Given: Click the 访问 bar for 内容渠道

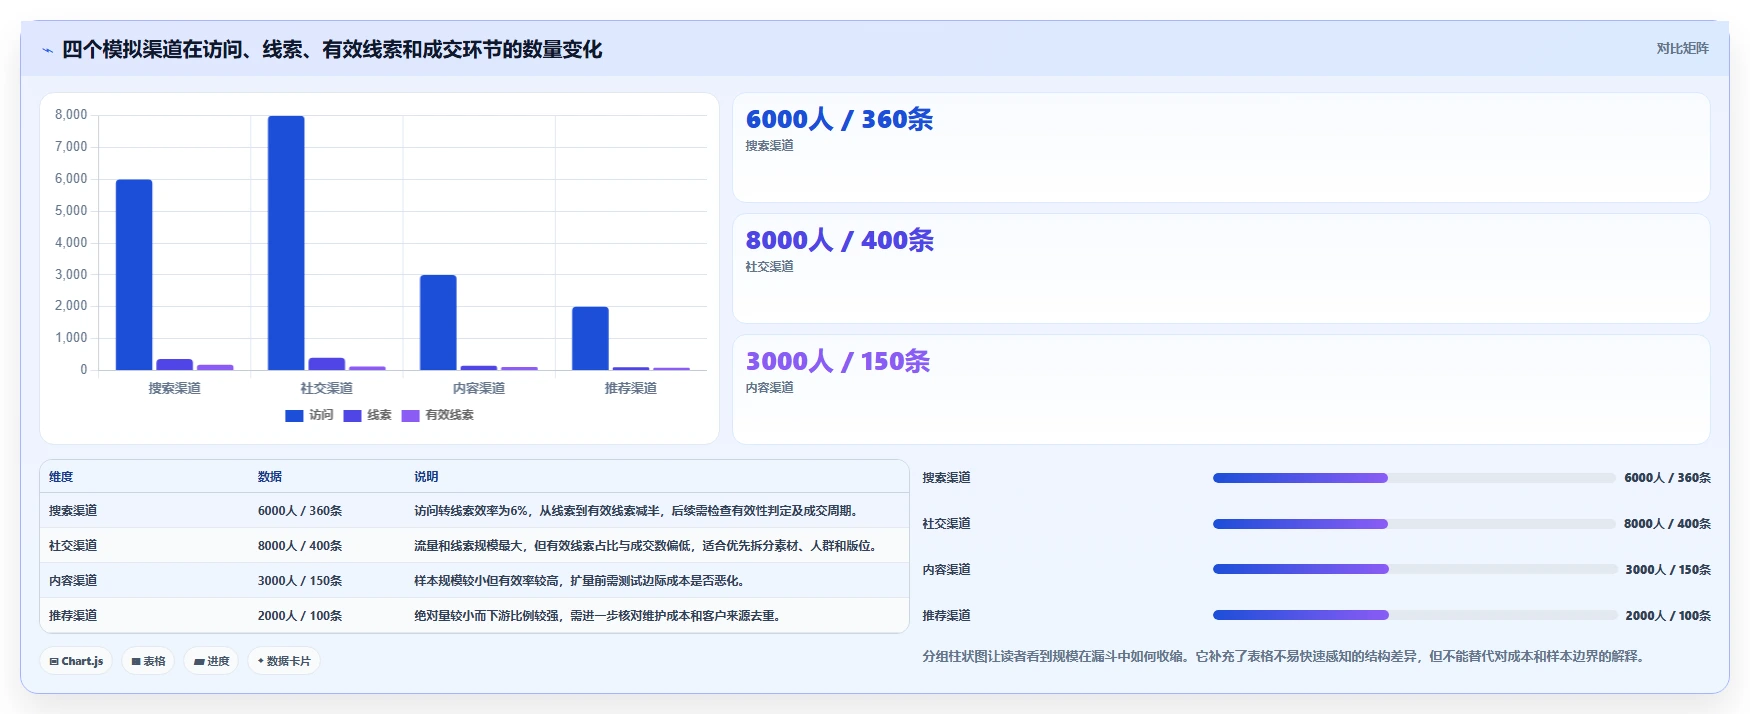Looking at the screenshot, I should click(x=438, y=322).
